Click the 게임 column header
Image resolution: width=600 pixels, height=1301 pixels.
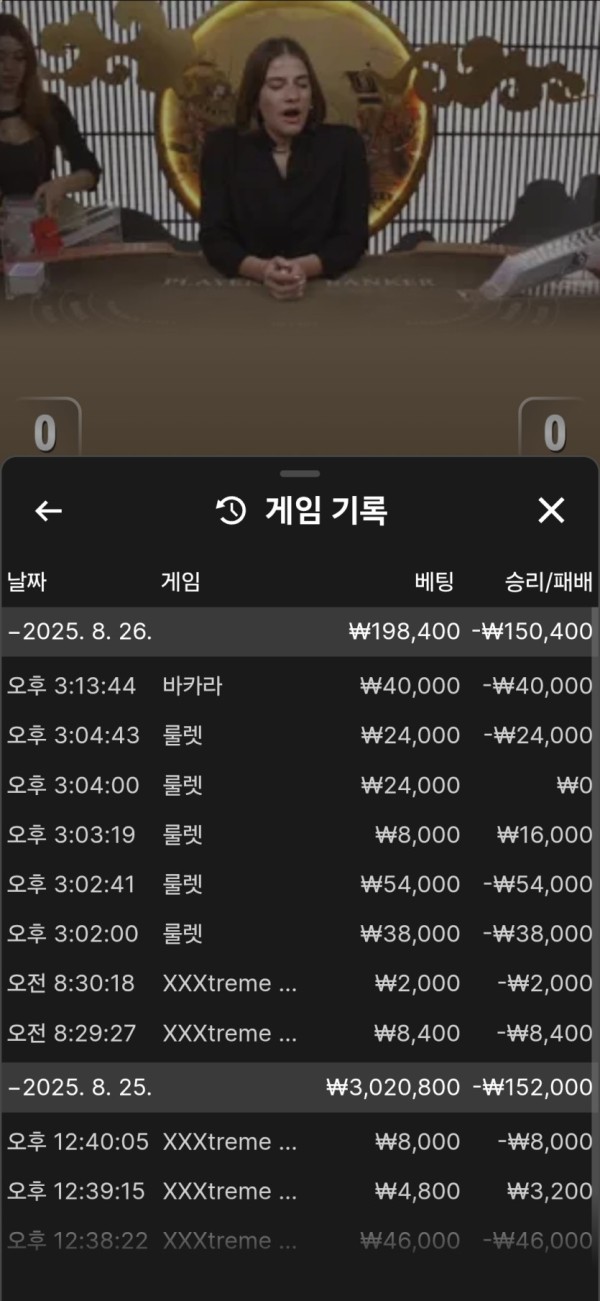point(181,582)
